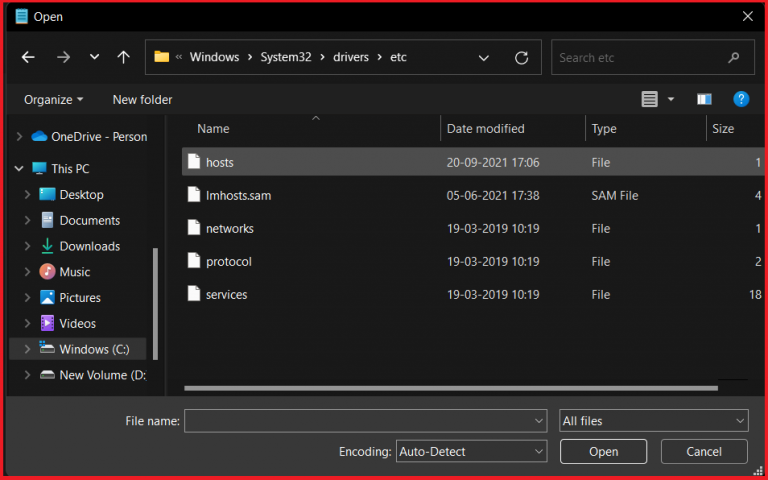The width and height of the screenshot is (768, 480).
Task: Change view using the view icon
Action: point(649,99)
